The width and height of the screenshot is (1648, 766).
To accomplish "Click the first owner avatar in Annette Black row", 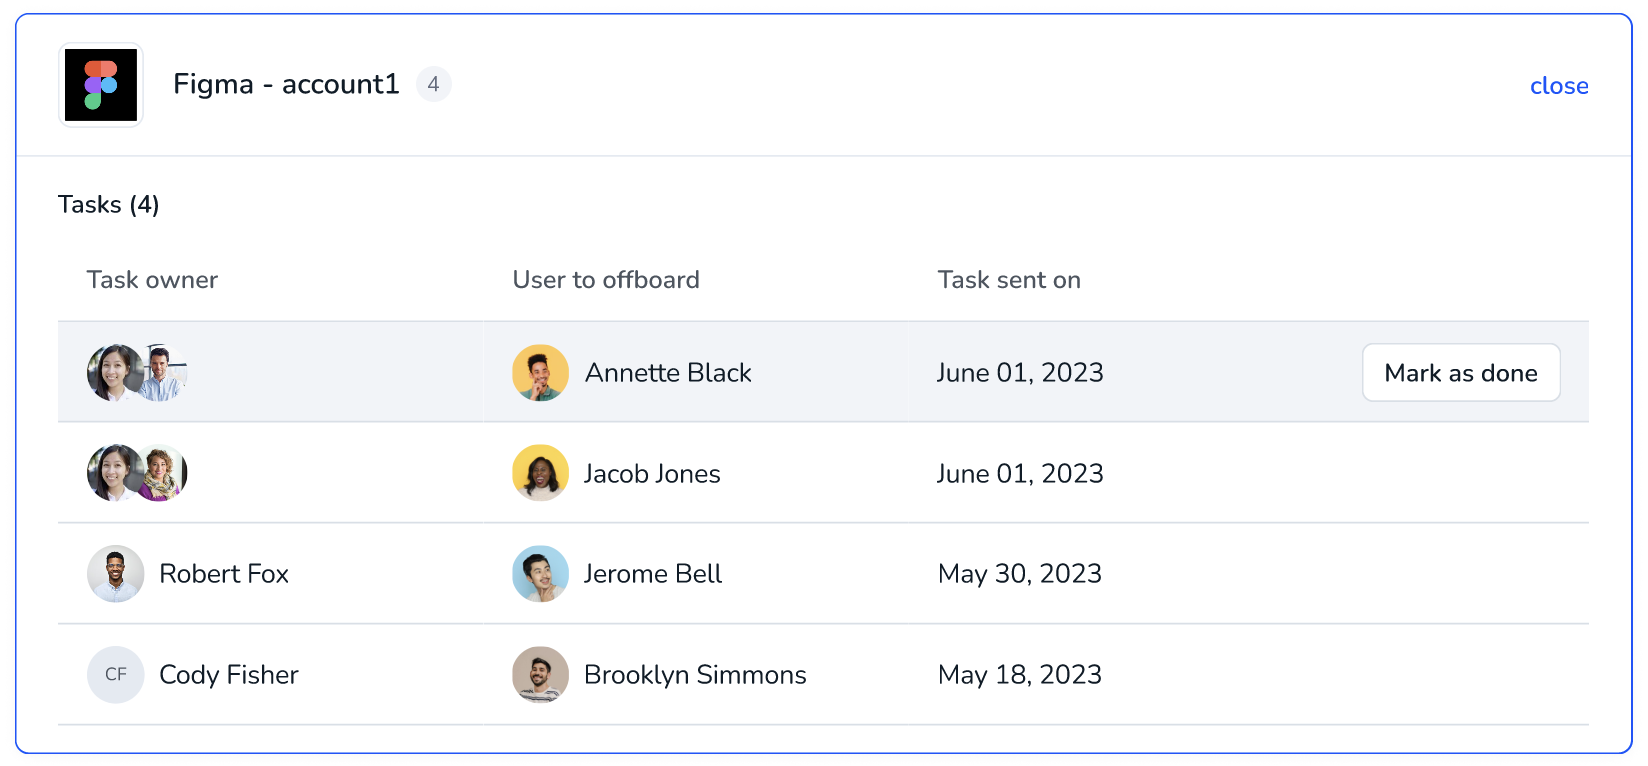I will click(112, 373).
